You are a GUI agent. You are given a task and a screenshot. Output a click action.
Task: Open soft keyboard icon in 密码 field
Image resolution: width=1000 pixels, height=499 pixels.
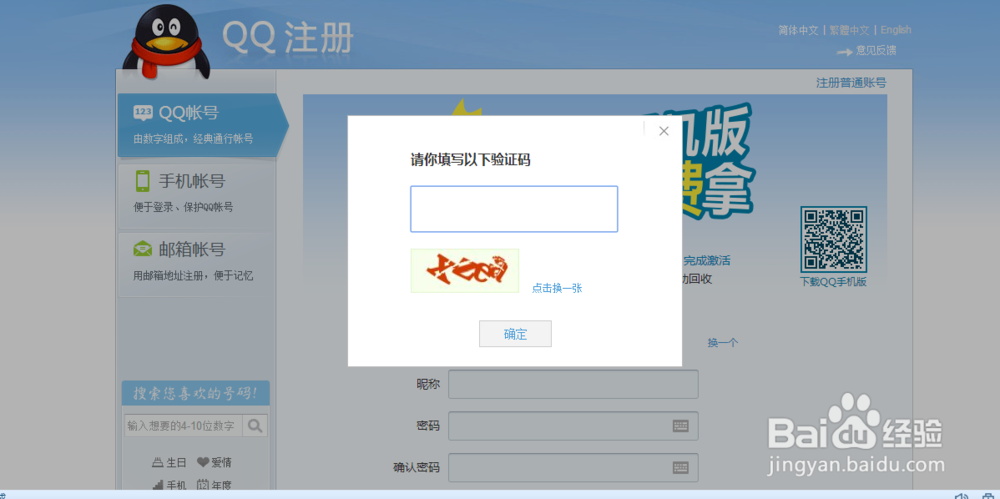point(680,426)
